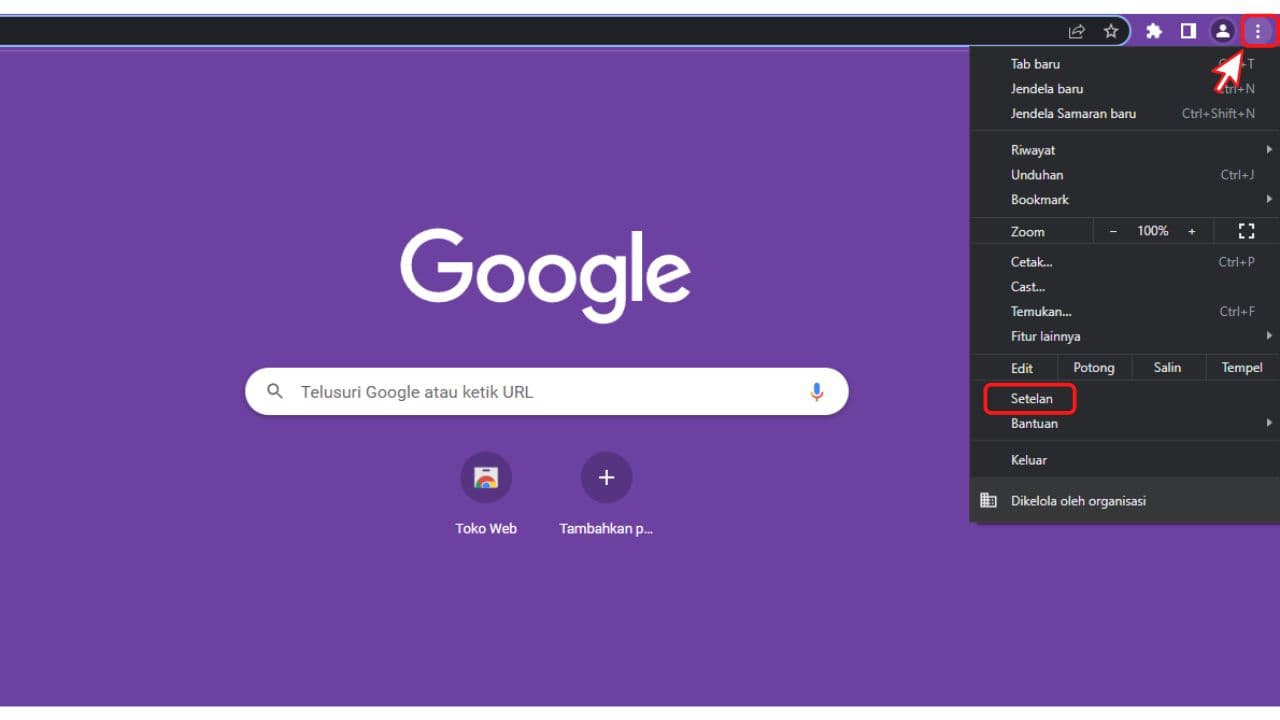The height and width of the screenshot is (720, 1280).
Task: Click the Toko Web label text
Action: (x=486, y=529)
